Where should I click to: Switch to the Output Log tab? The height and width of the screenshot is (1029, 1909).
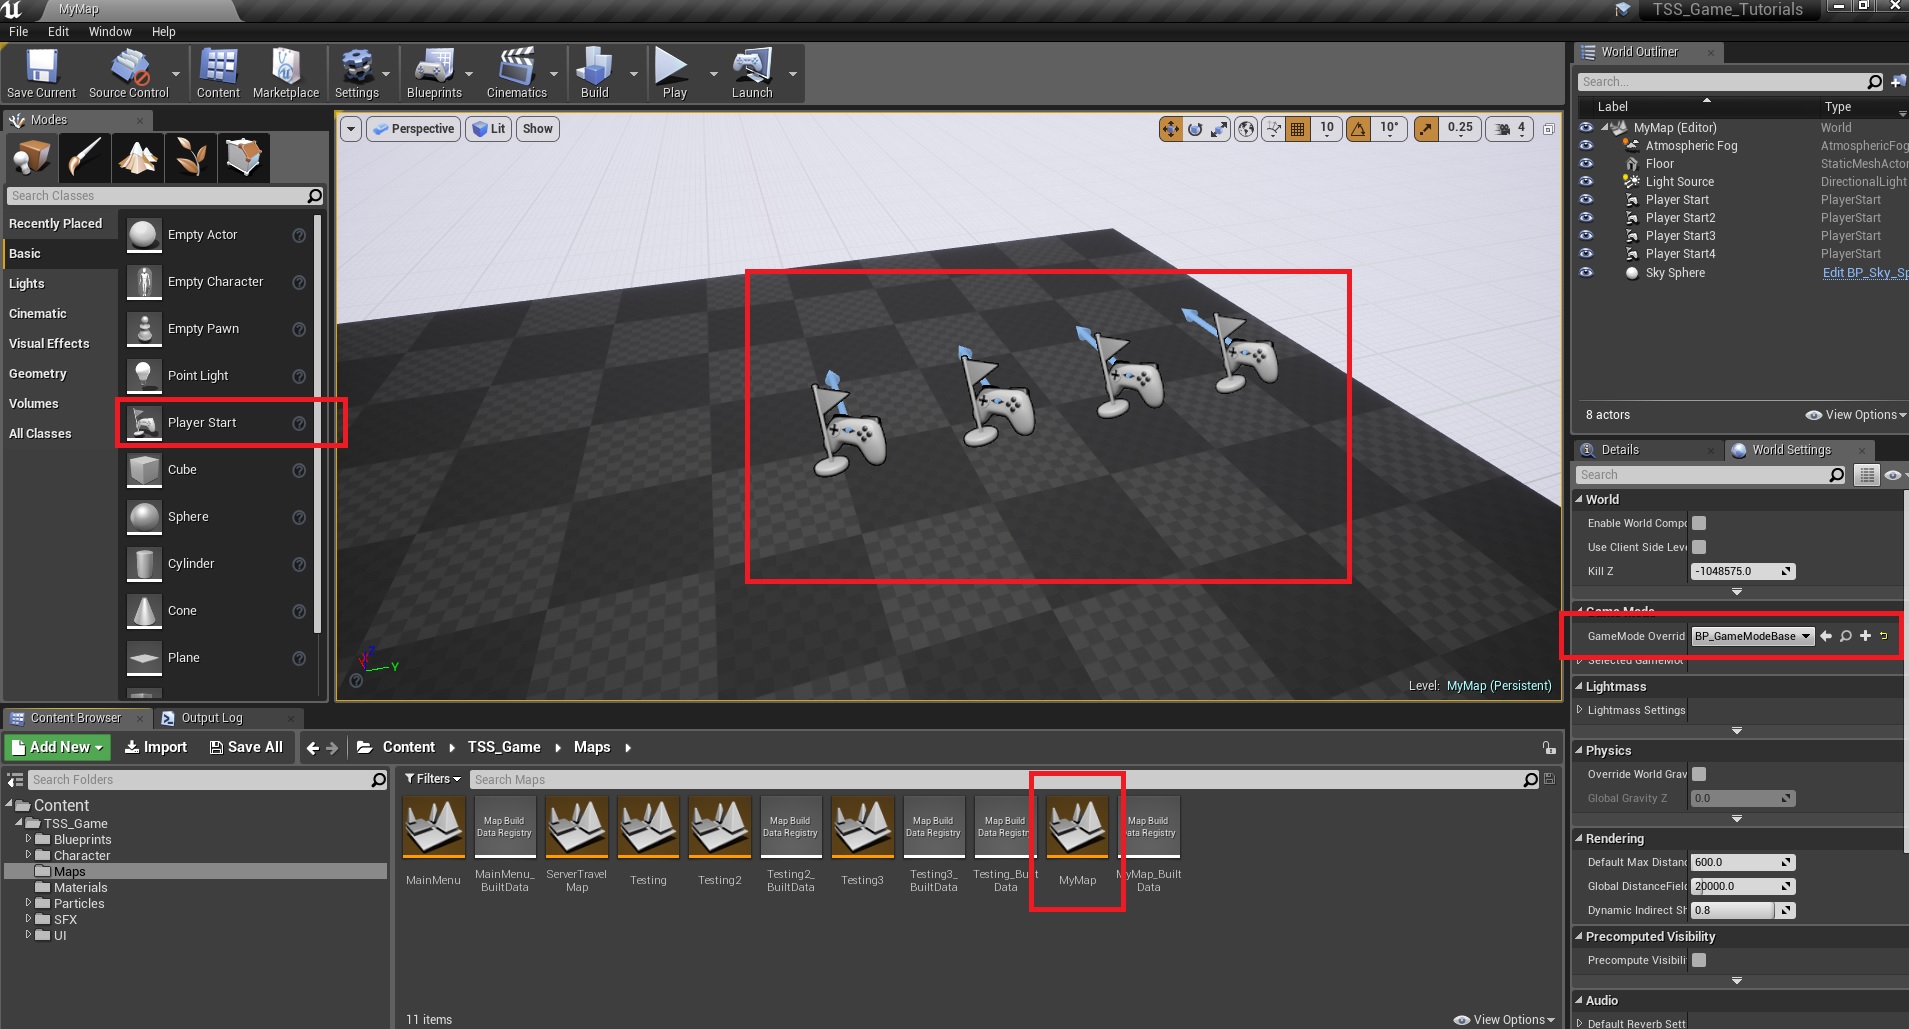point(211,718)
